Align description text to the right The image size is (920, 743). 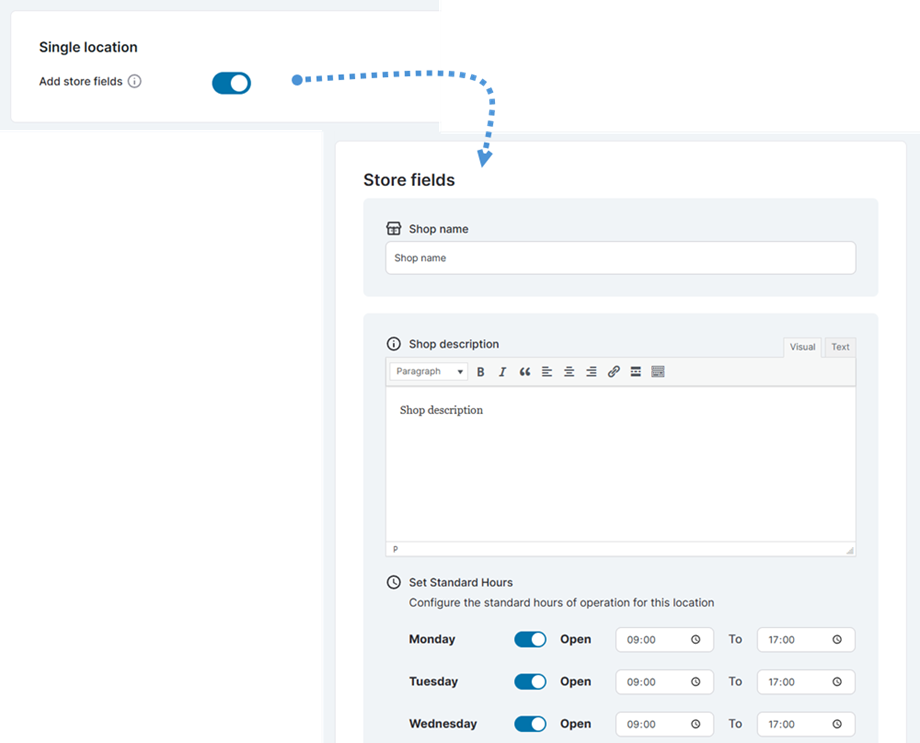pyautogui.click(x=591, y=372)
